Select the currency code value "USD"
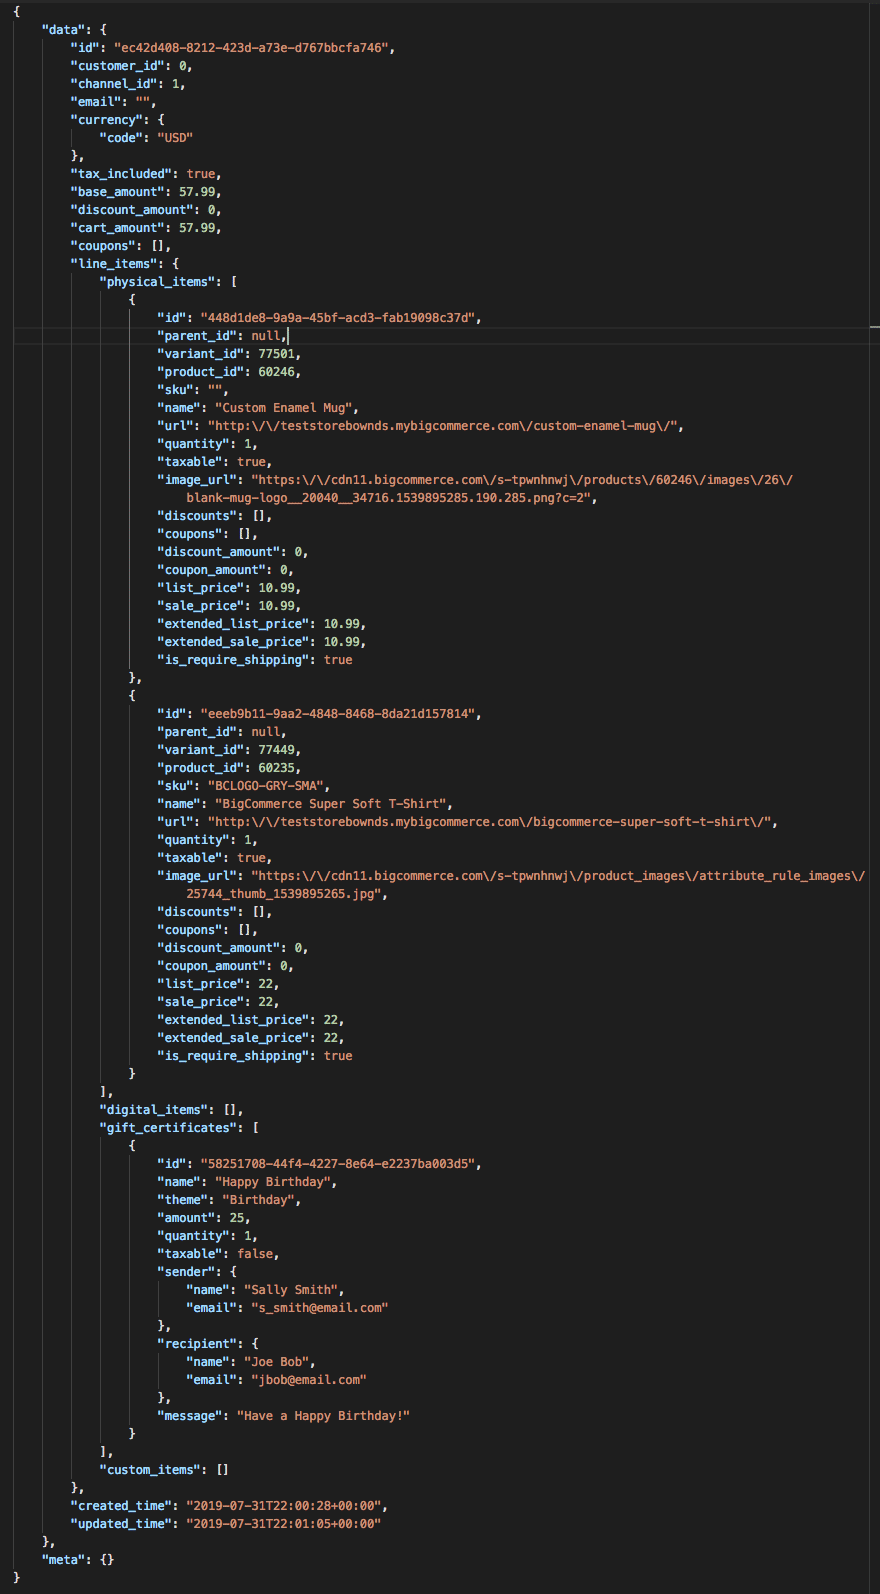 tap(175, 138)
